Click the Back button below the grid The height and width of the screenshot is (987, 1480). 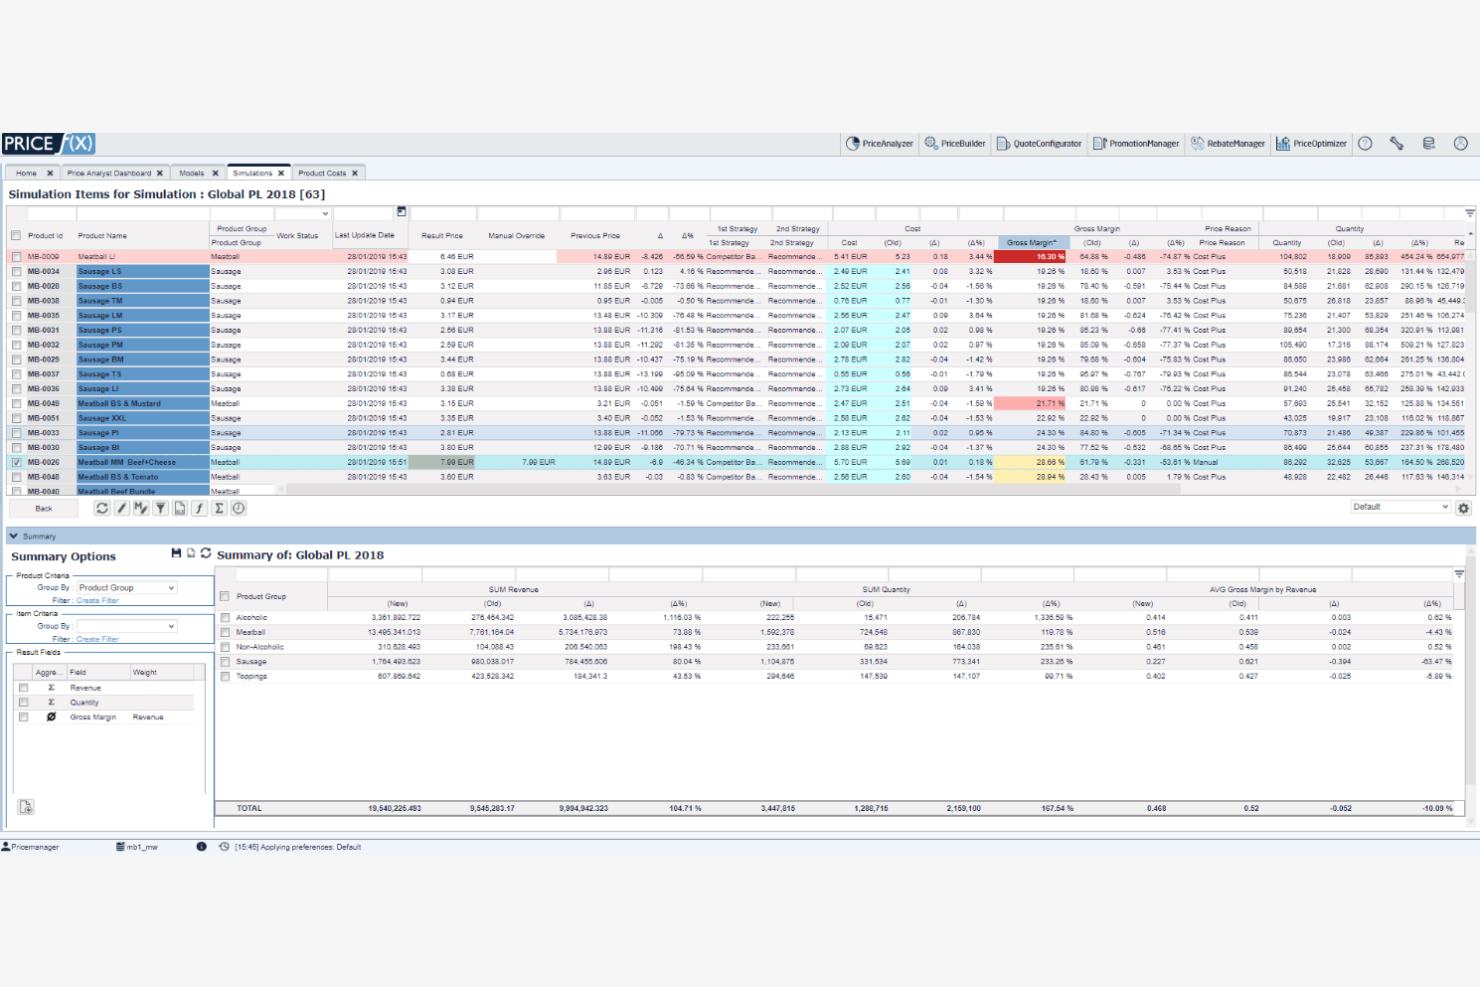43,508
